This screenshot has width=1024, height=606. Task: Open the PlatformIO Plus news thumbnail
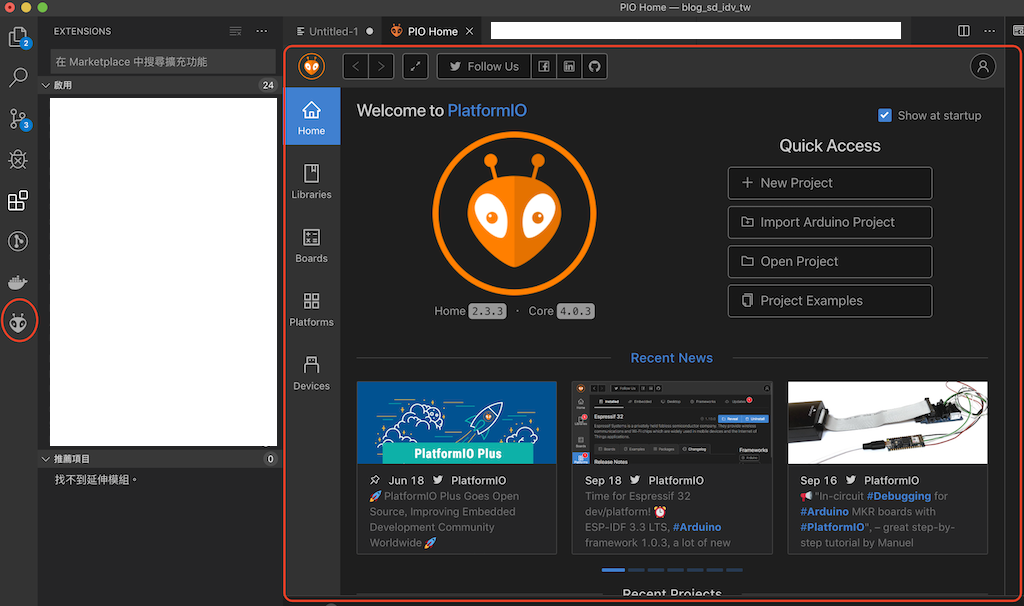(x=456, y=423)
